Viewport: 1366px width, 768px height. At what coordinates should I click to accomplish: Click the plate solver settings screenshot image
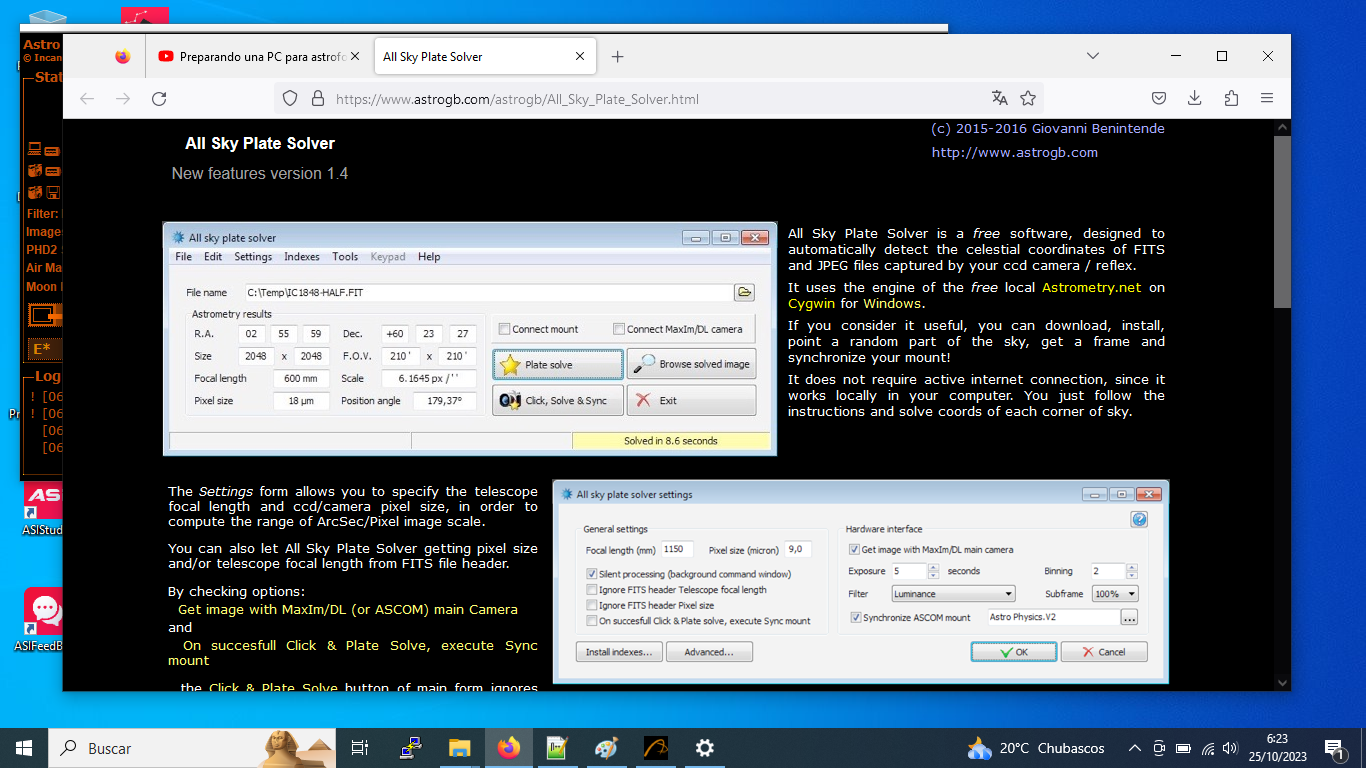[860, 581]
